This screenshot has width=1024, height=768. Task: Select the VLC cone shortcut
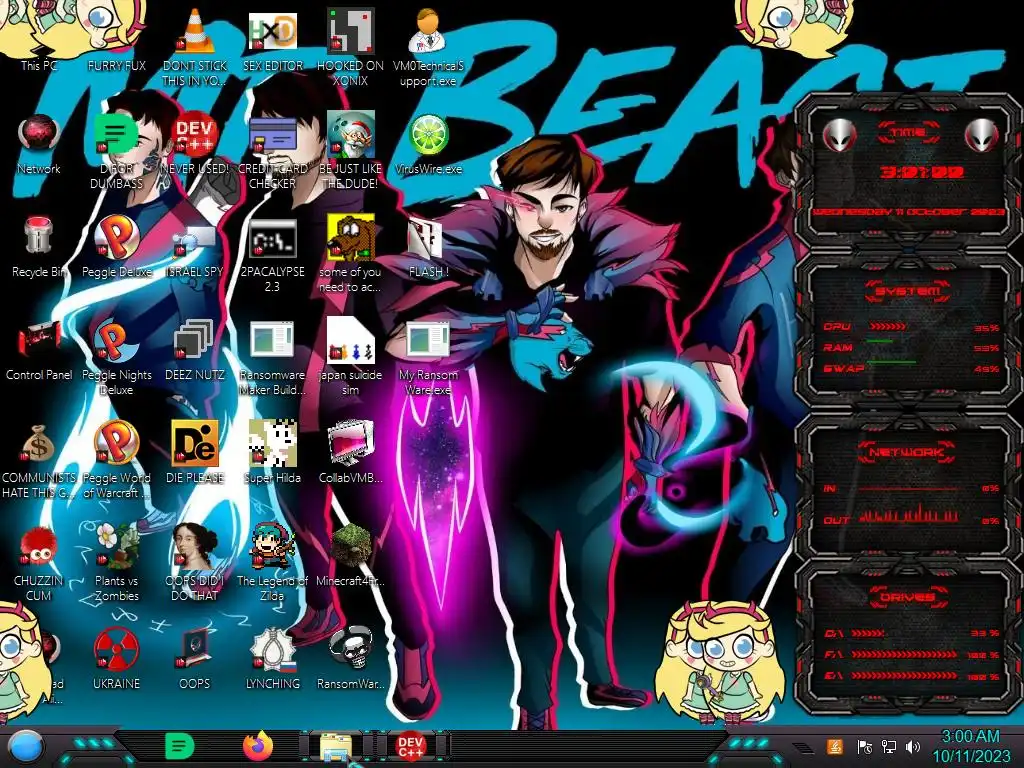tap(195, 33)
